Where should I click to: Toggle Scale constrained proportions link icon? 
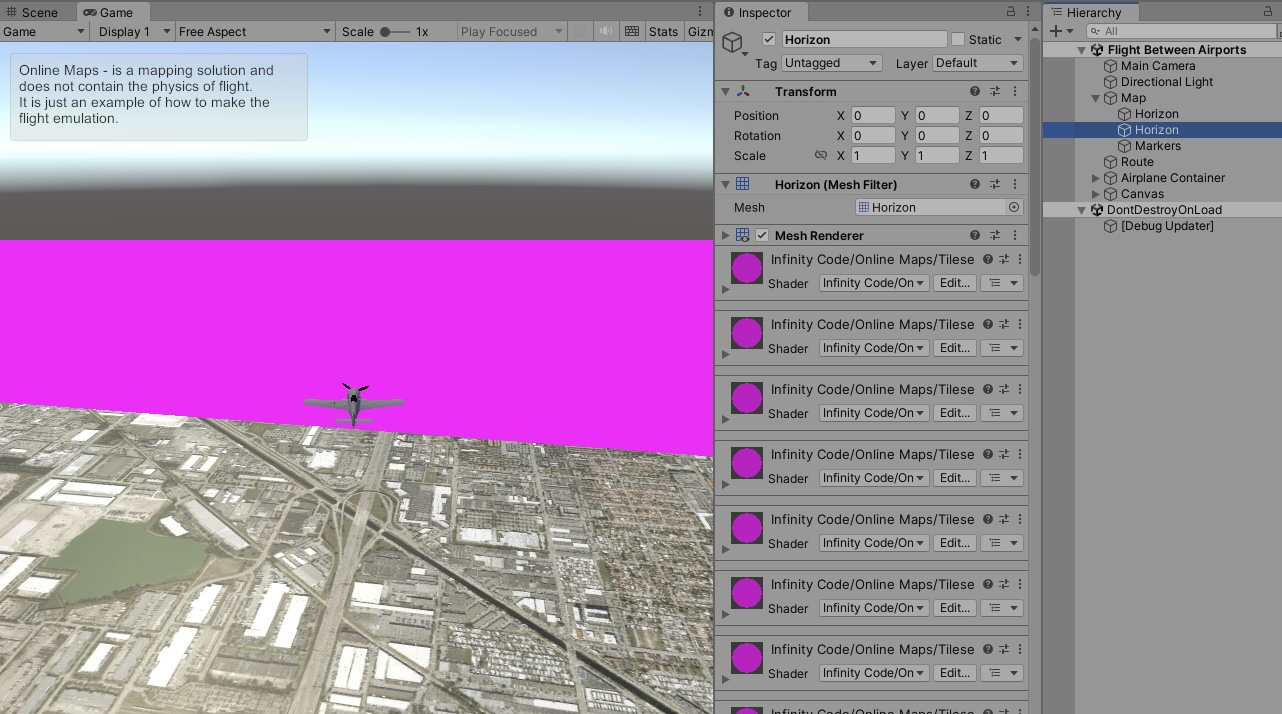(x=821, y=155)
